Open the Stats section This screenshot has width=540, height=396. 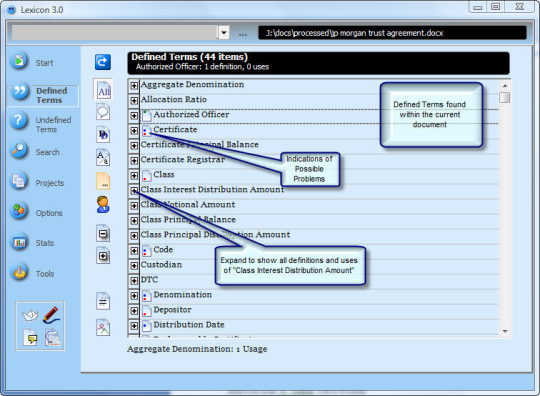pyautogui.click(x=33, y=243)
